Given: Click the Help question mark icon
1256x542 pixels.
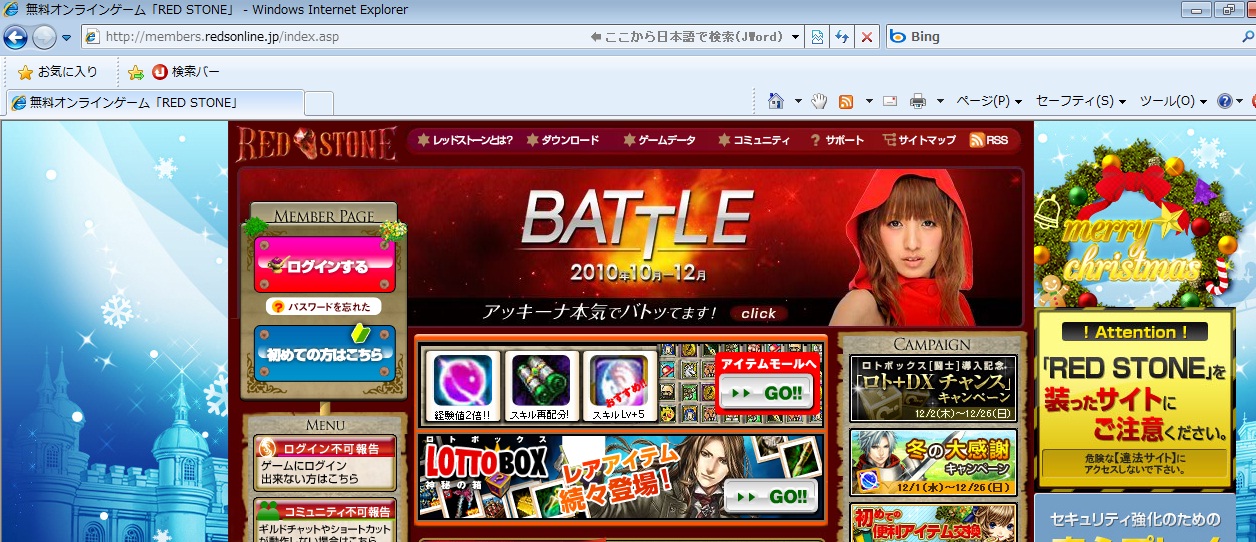Looking at the screenshot, I should point(1224,101).
